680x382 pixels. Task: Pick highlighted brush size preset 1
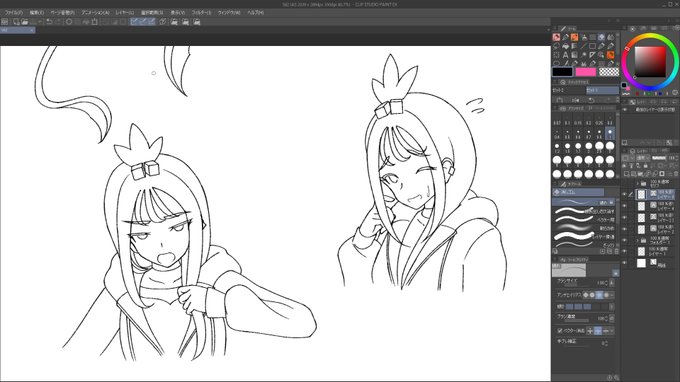pos(610,134)
